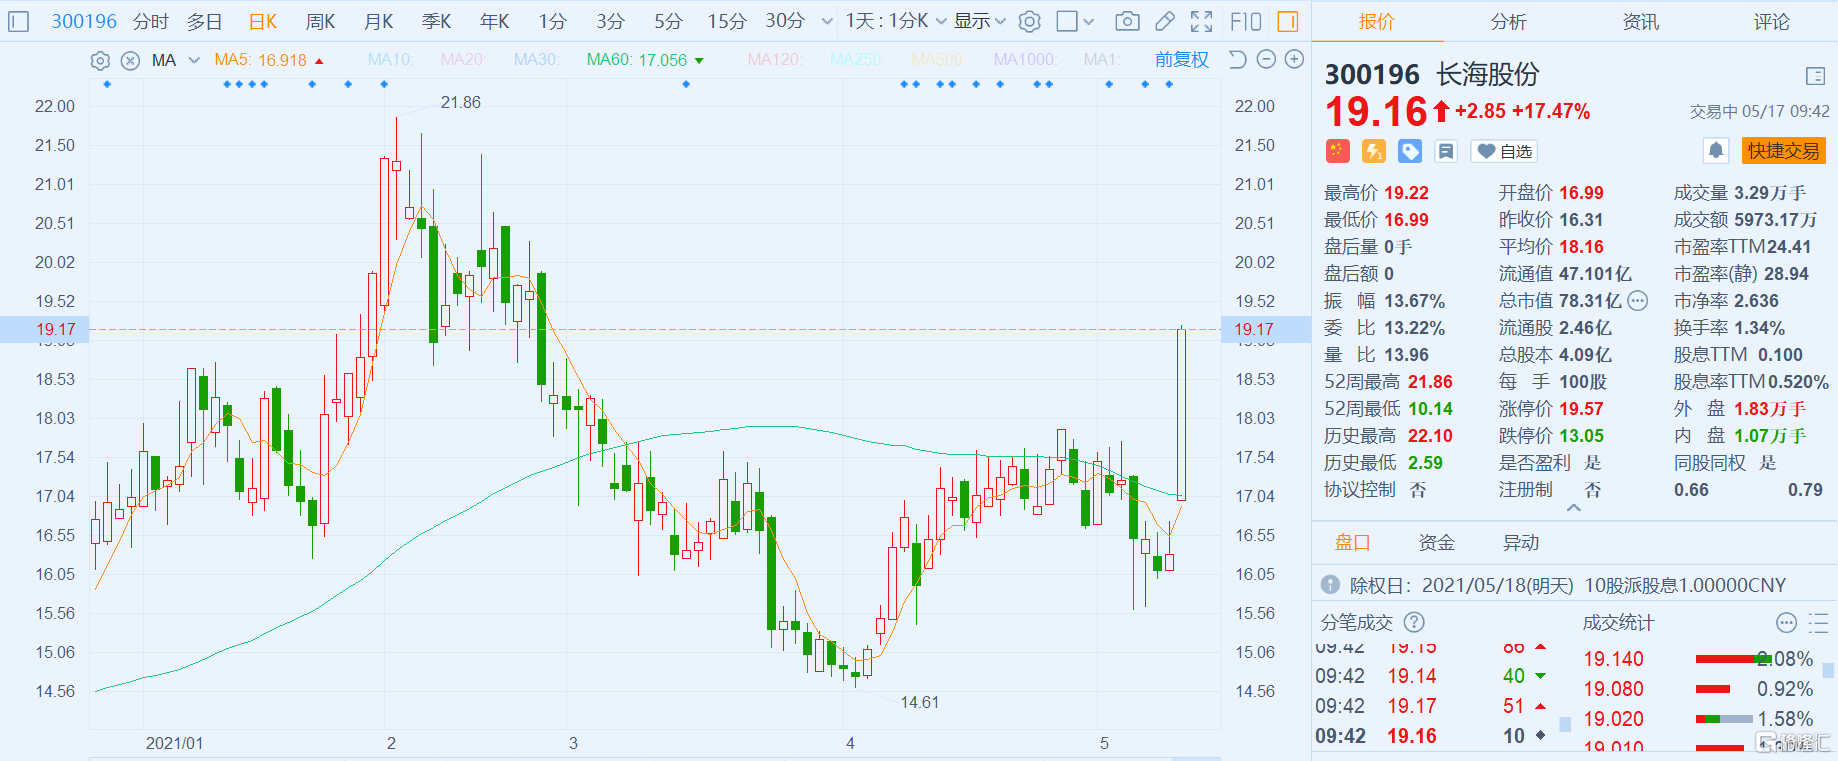Click ex-dividend info icon

click(1330, 585)
